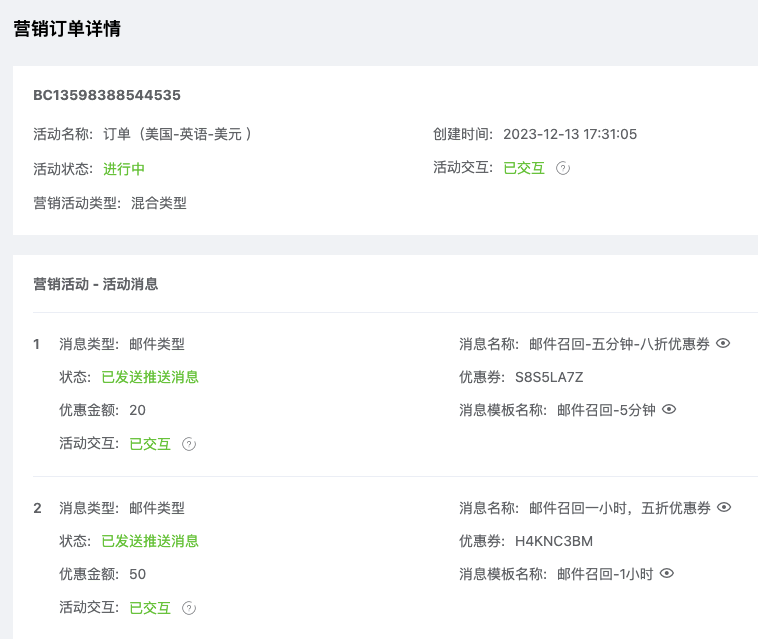The image size is (758, 639).
Task: Click the 进行中 activity status
Action: coord(124,169)
